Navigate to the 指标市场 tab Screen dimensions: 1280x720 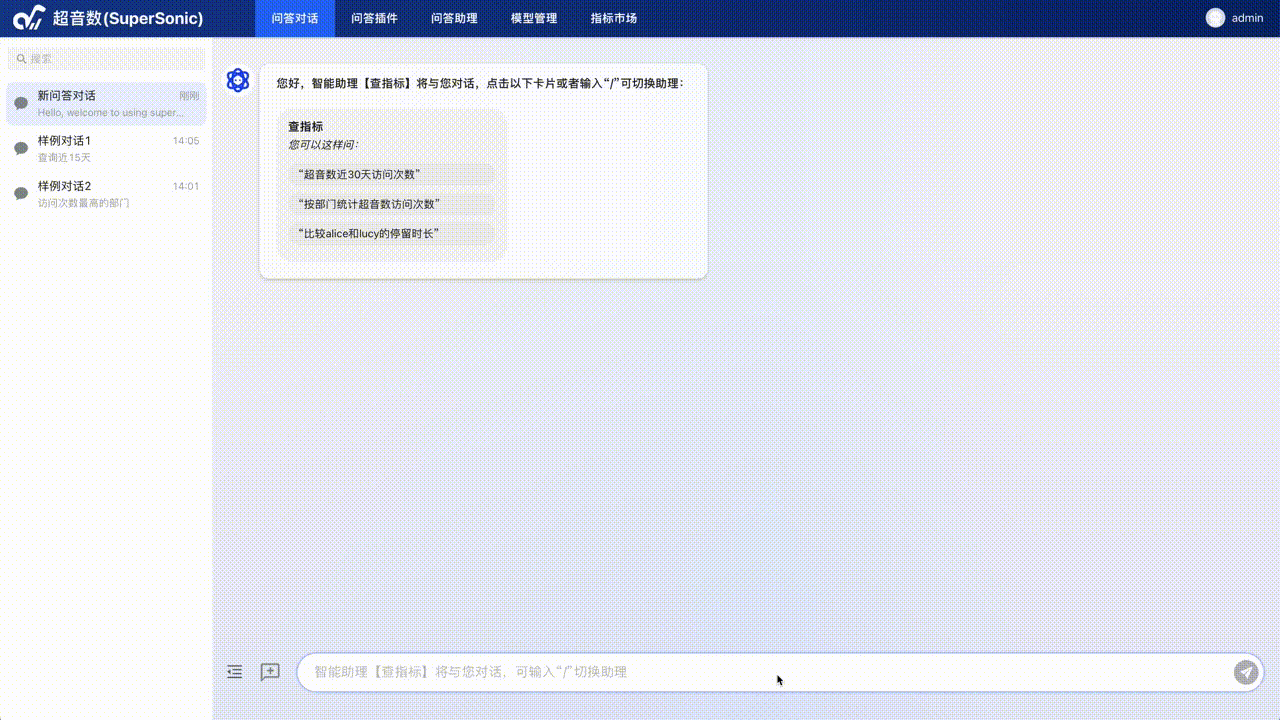pos(613,18)
